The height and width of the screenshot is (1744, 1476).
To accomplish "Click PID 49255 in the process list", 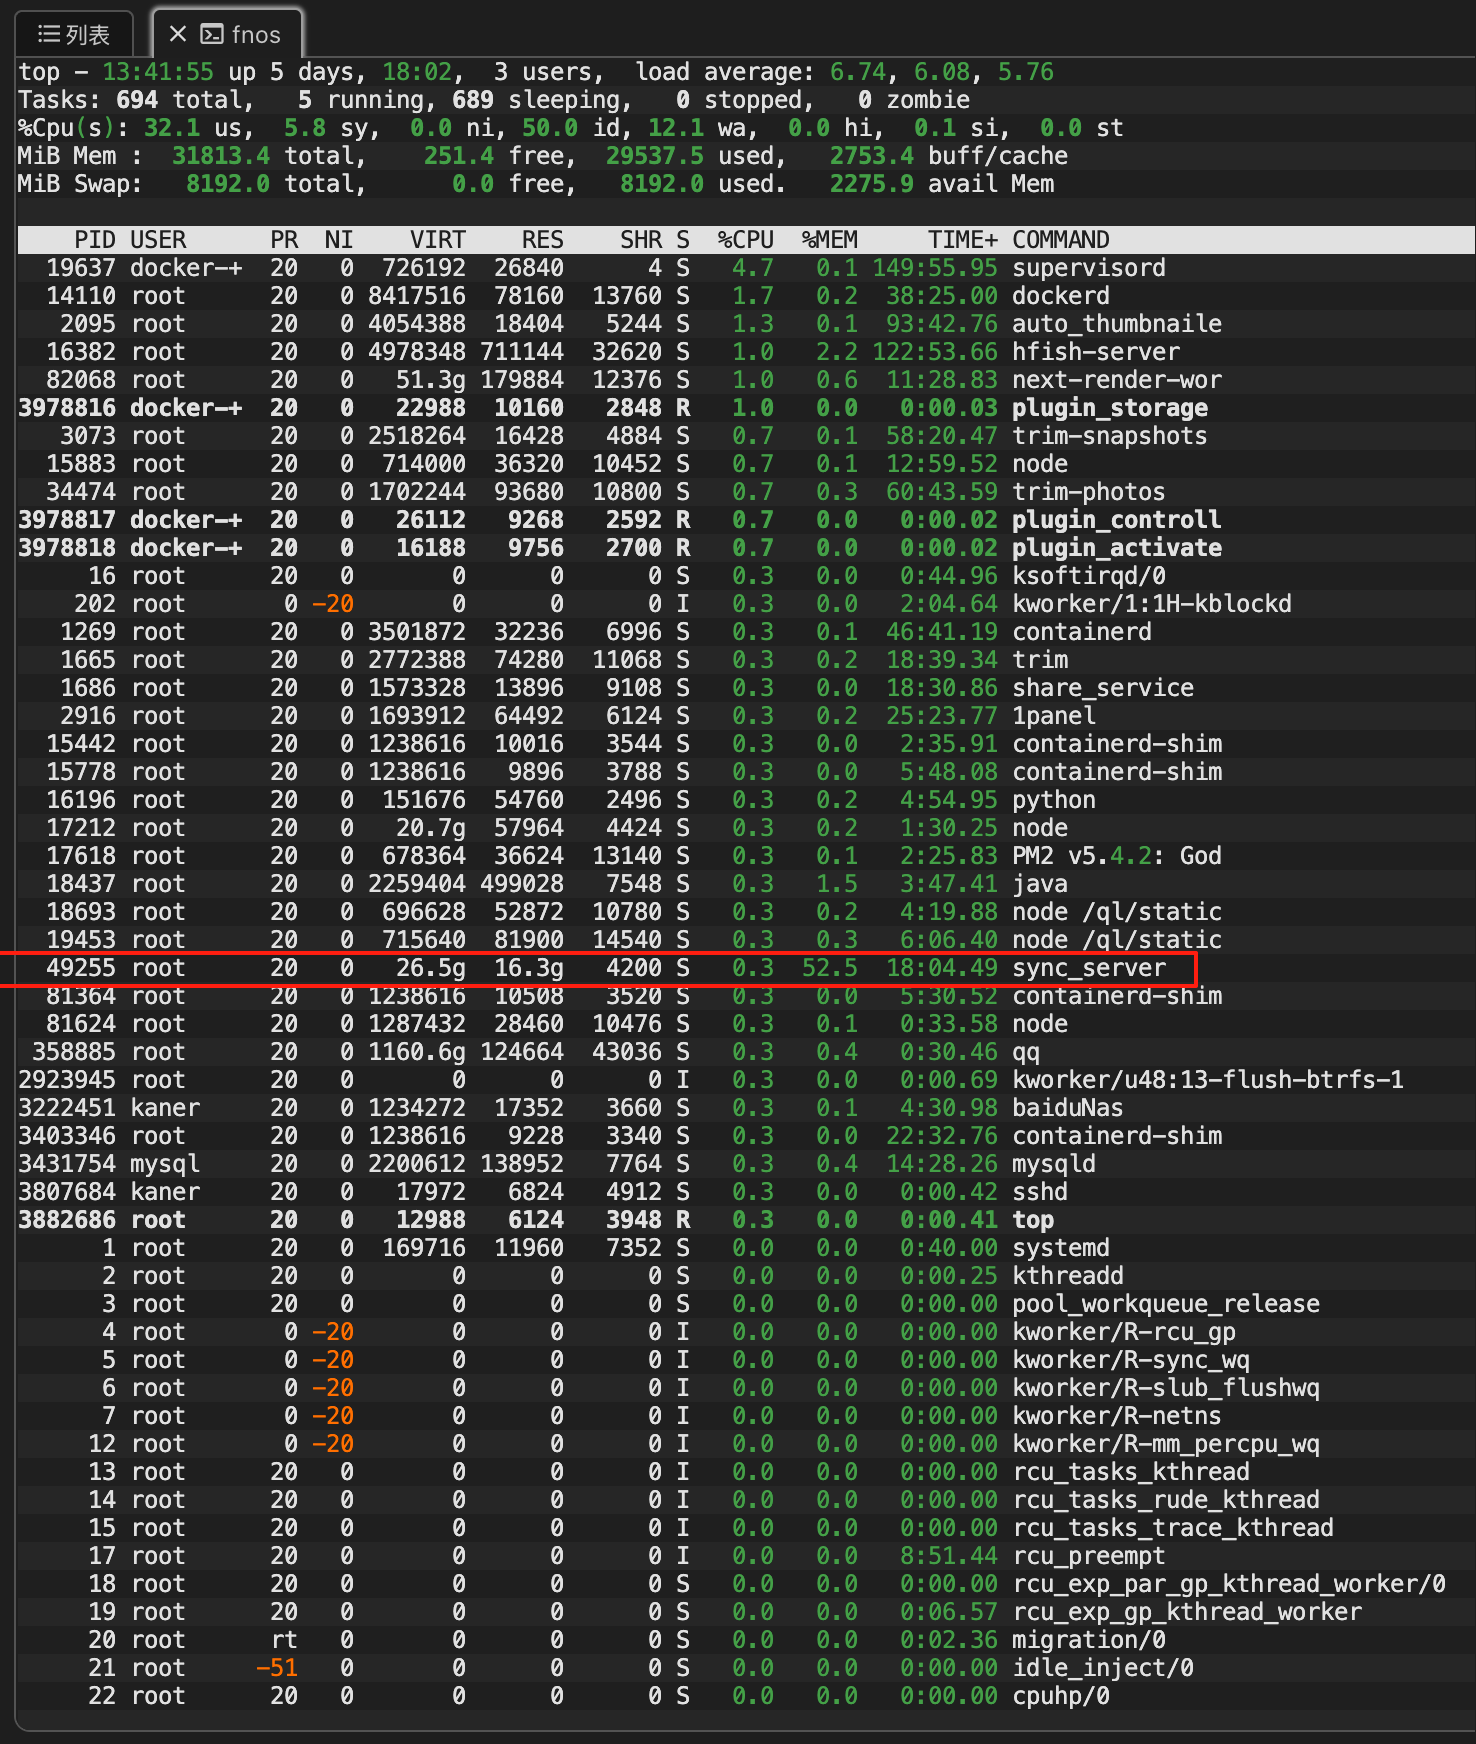I will click(81, 968).
